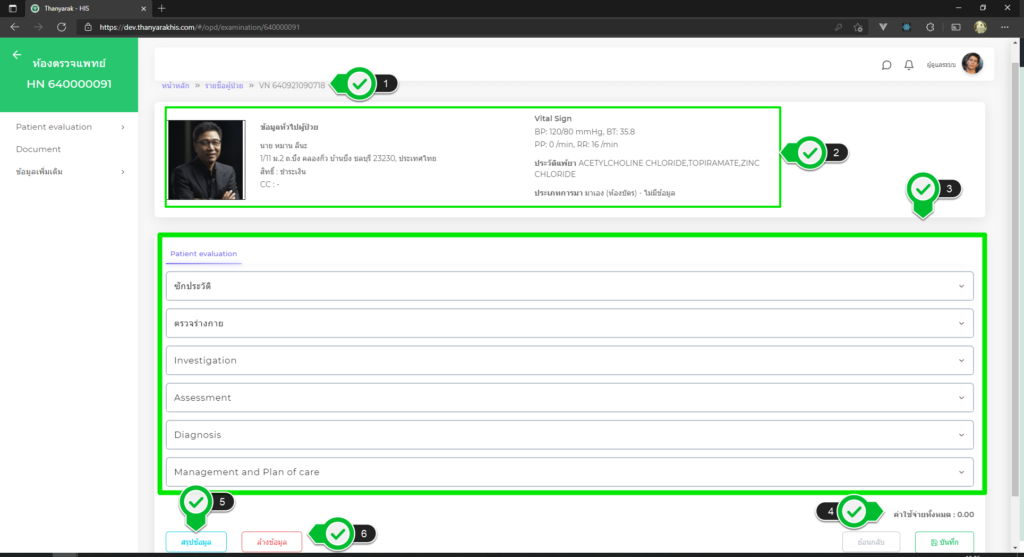This screenshot has height=557, width=1024.
Task: Open the chat messages icon
Action: 886,65
